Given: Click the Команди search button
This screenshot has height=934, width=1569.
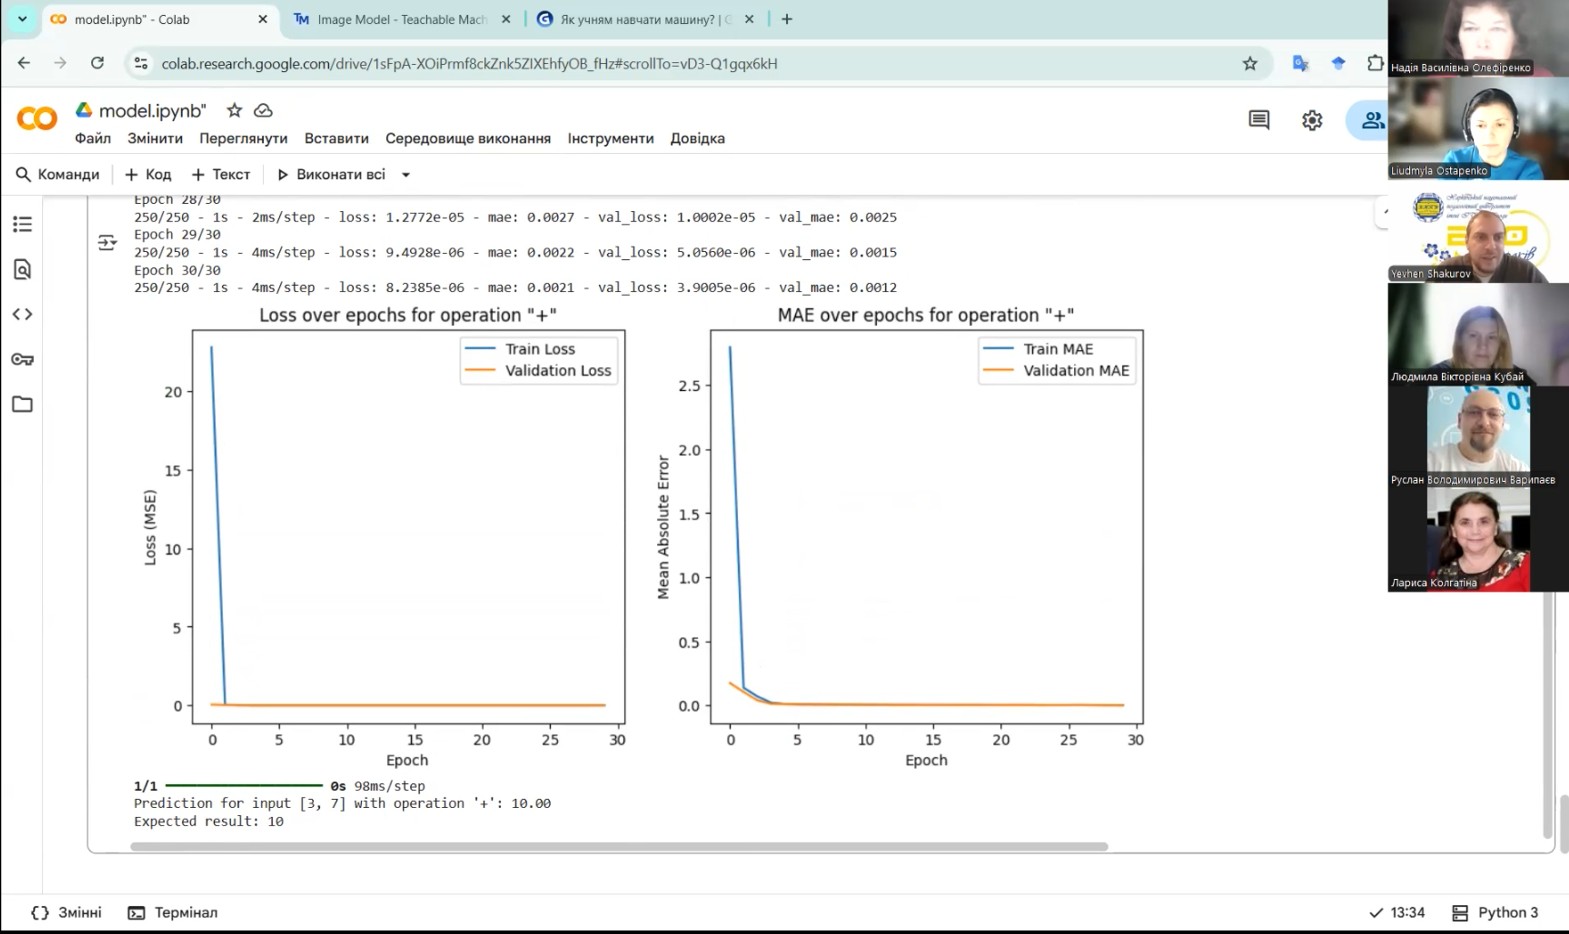Looking at the screenshot, I should (x=58, y=174).
